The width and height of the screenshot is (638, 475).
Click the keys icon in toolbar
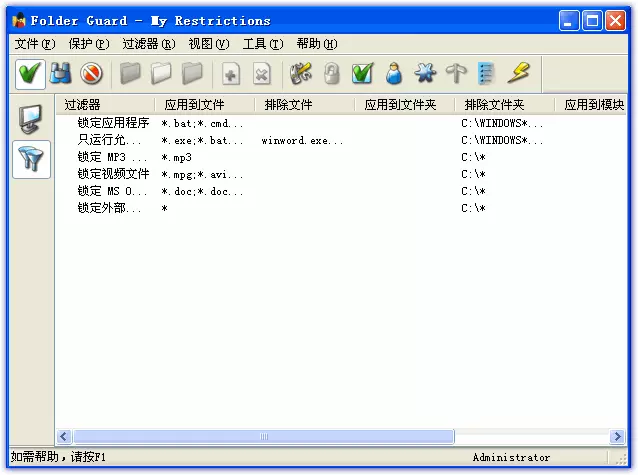(301, 74)
